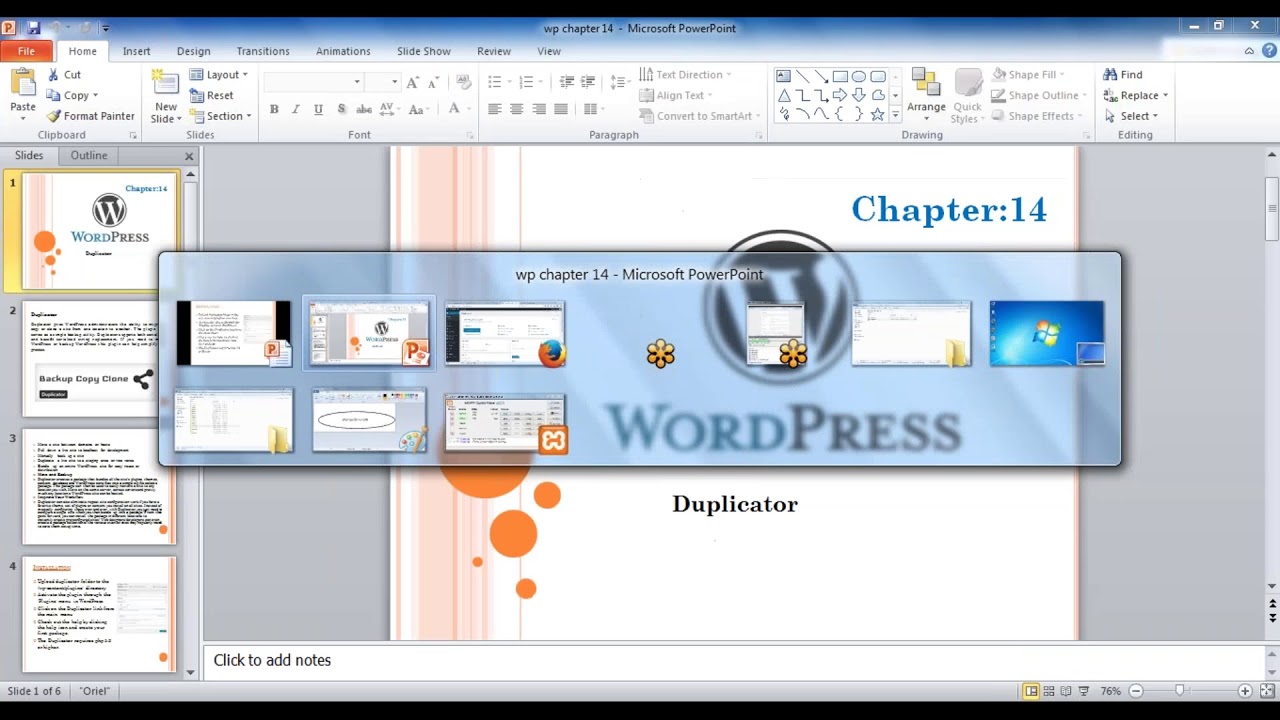The width and height of the screenshot is (1280, 720).
Task: Click the Clear All Formatting icon
Action: [x=463, y=82]
